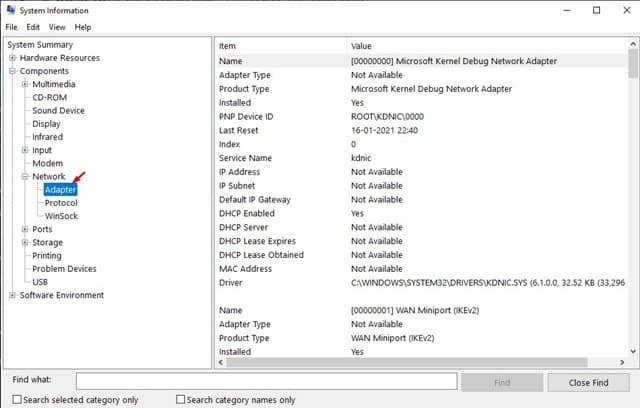The height and width of the screenshot is (408, 640).
Task: Open the Edit menu
Action: click(33, 27)
